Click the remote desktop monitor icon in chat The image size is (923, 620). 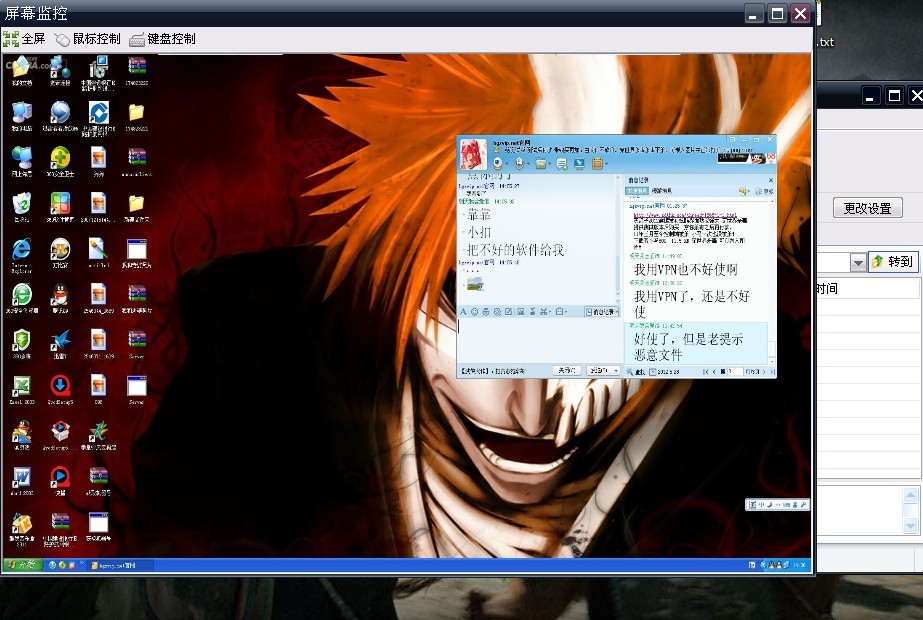[579, 164]
